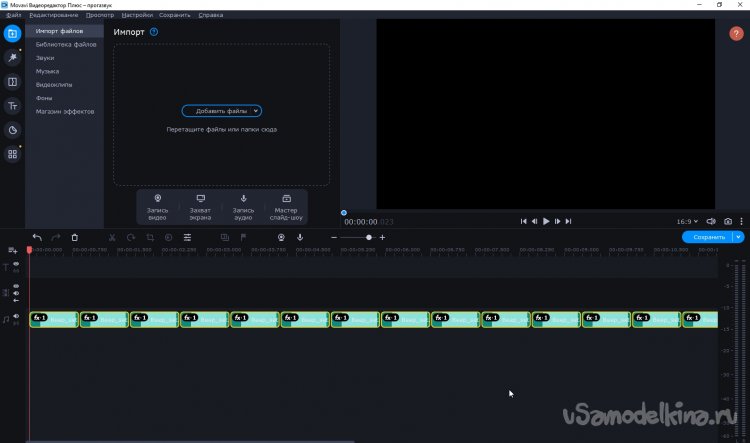The width and height of the screenshot is (750, 443).
Task: Expand the arrow beside Сохранить button
Action: [x=738, y=237]
